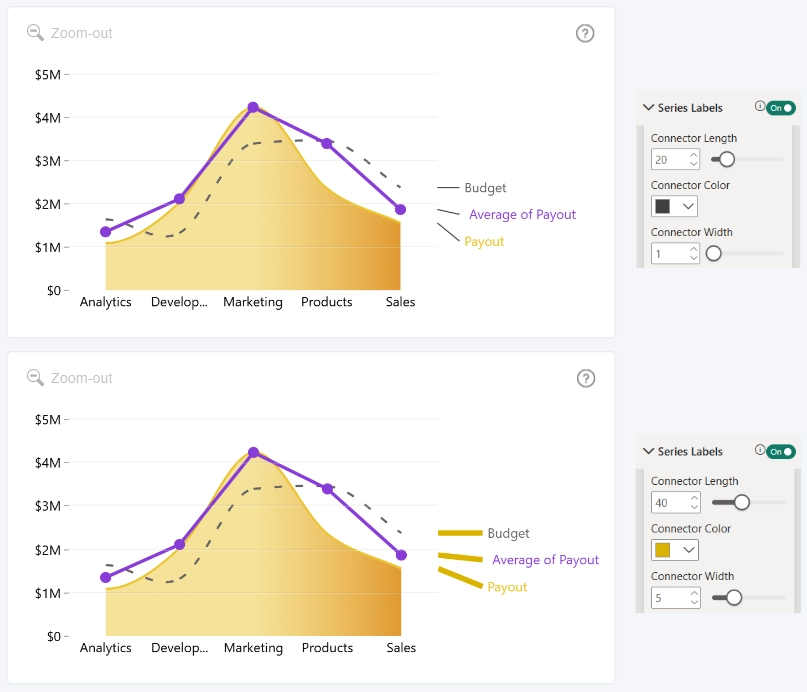Turn off the bottom Series Labels toggle
The image size is (807, 692).
[x=781, y=452]
